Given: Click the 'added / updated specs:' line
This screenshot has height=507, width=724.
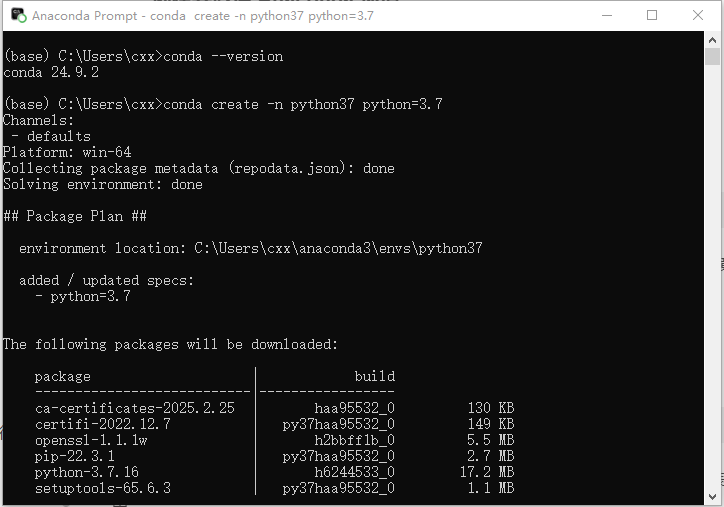Looking at the screenshot, I should pyautogui.click(x=106, y=280).
